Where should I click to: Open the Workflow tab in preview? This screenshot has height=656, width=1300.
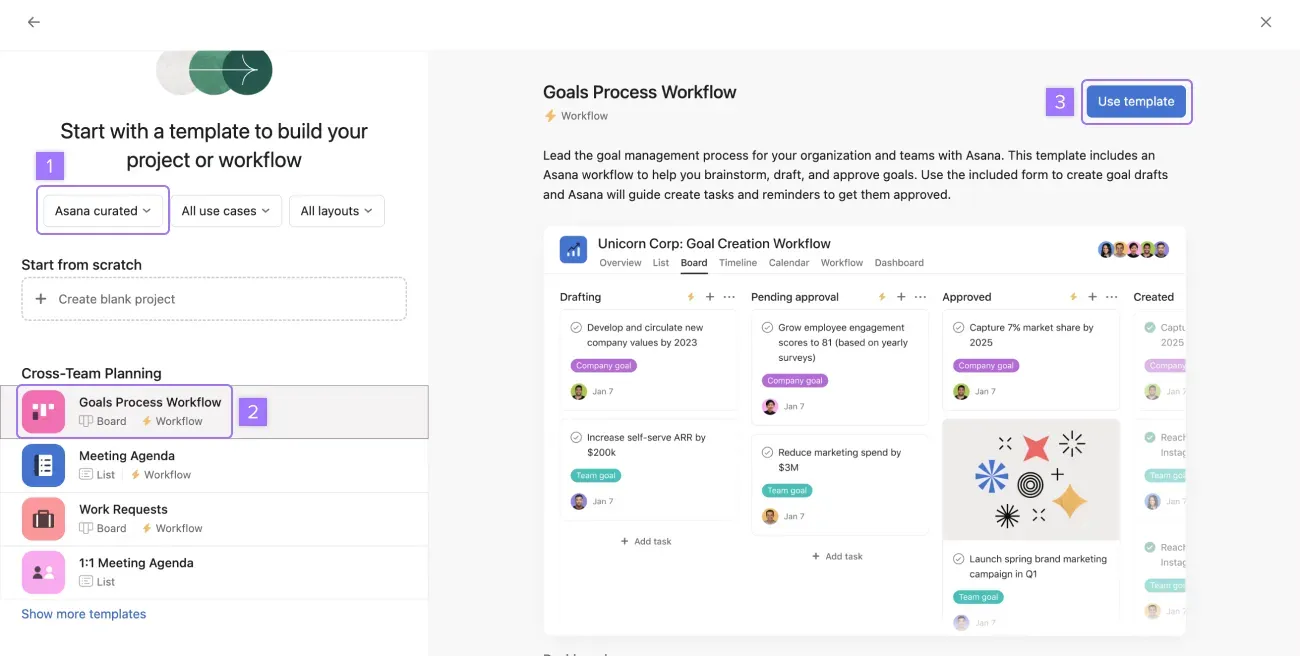[842, 263]
